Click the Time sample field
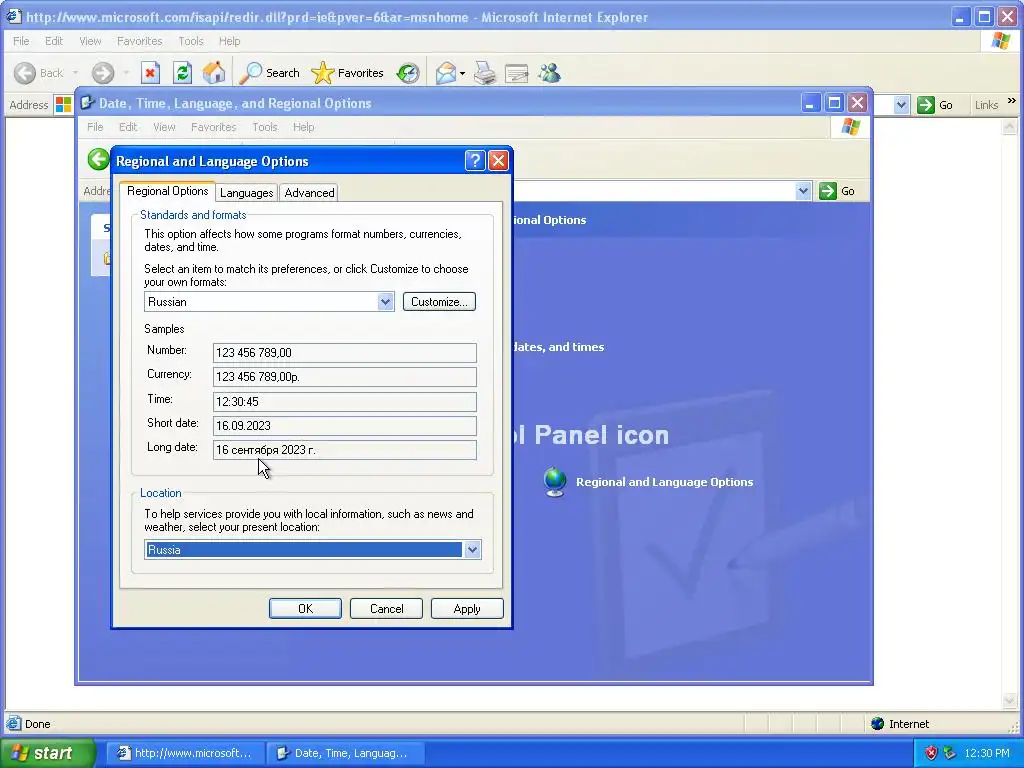This screenshot has height=768, width=1024. coord(345,402)
